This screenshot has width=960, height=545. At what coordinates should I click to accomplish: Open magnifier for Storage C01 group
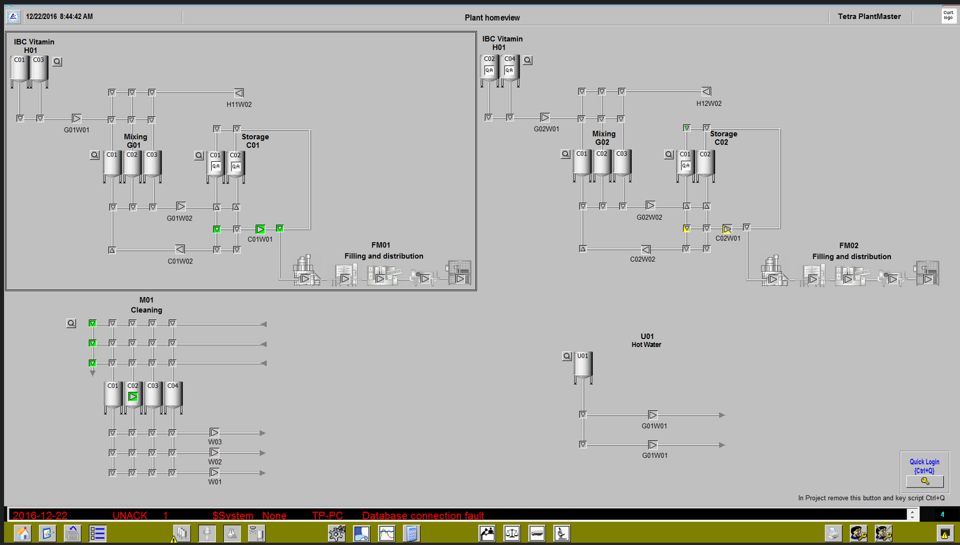(x=199, y=155)
